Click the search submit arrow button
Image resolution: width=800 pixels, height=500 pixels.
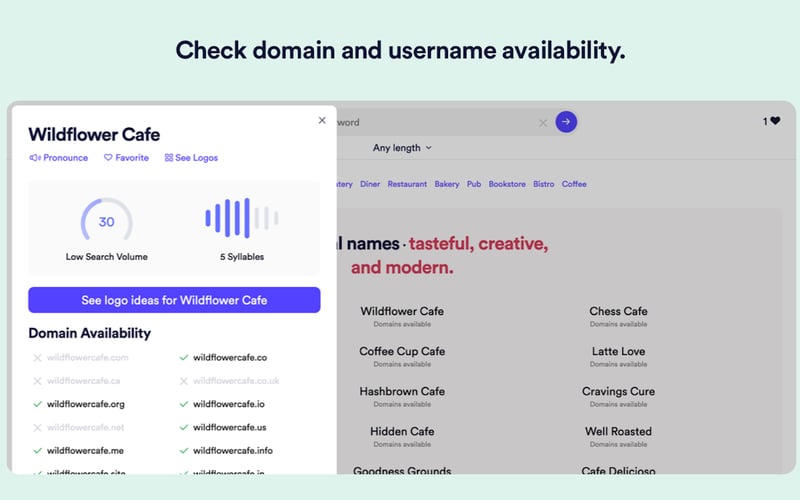tap(566, 122)
